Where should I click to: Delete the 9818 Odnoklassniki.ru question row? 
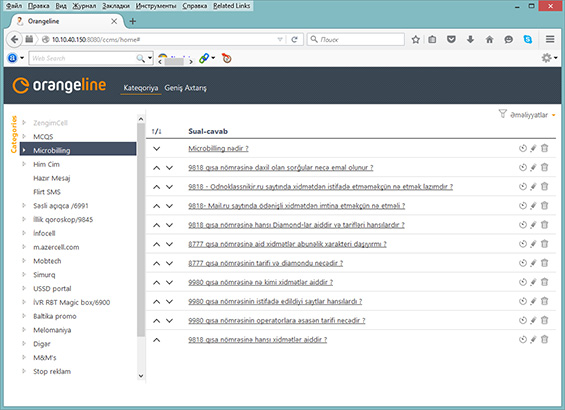tap(544, 186)
